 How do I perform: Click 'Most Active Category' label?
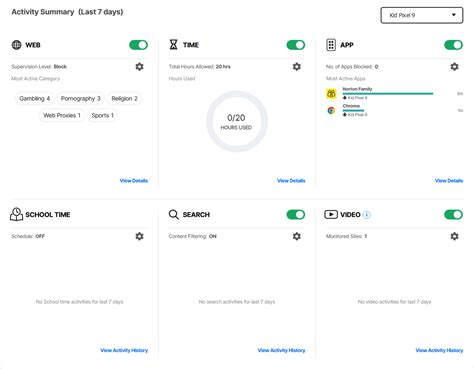click(36, 79)
